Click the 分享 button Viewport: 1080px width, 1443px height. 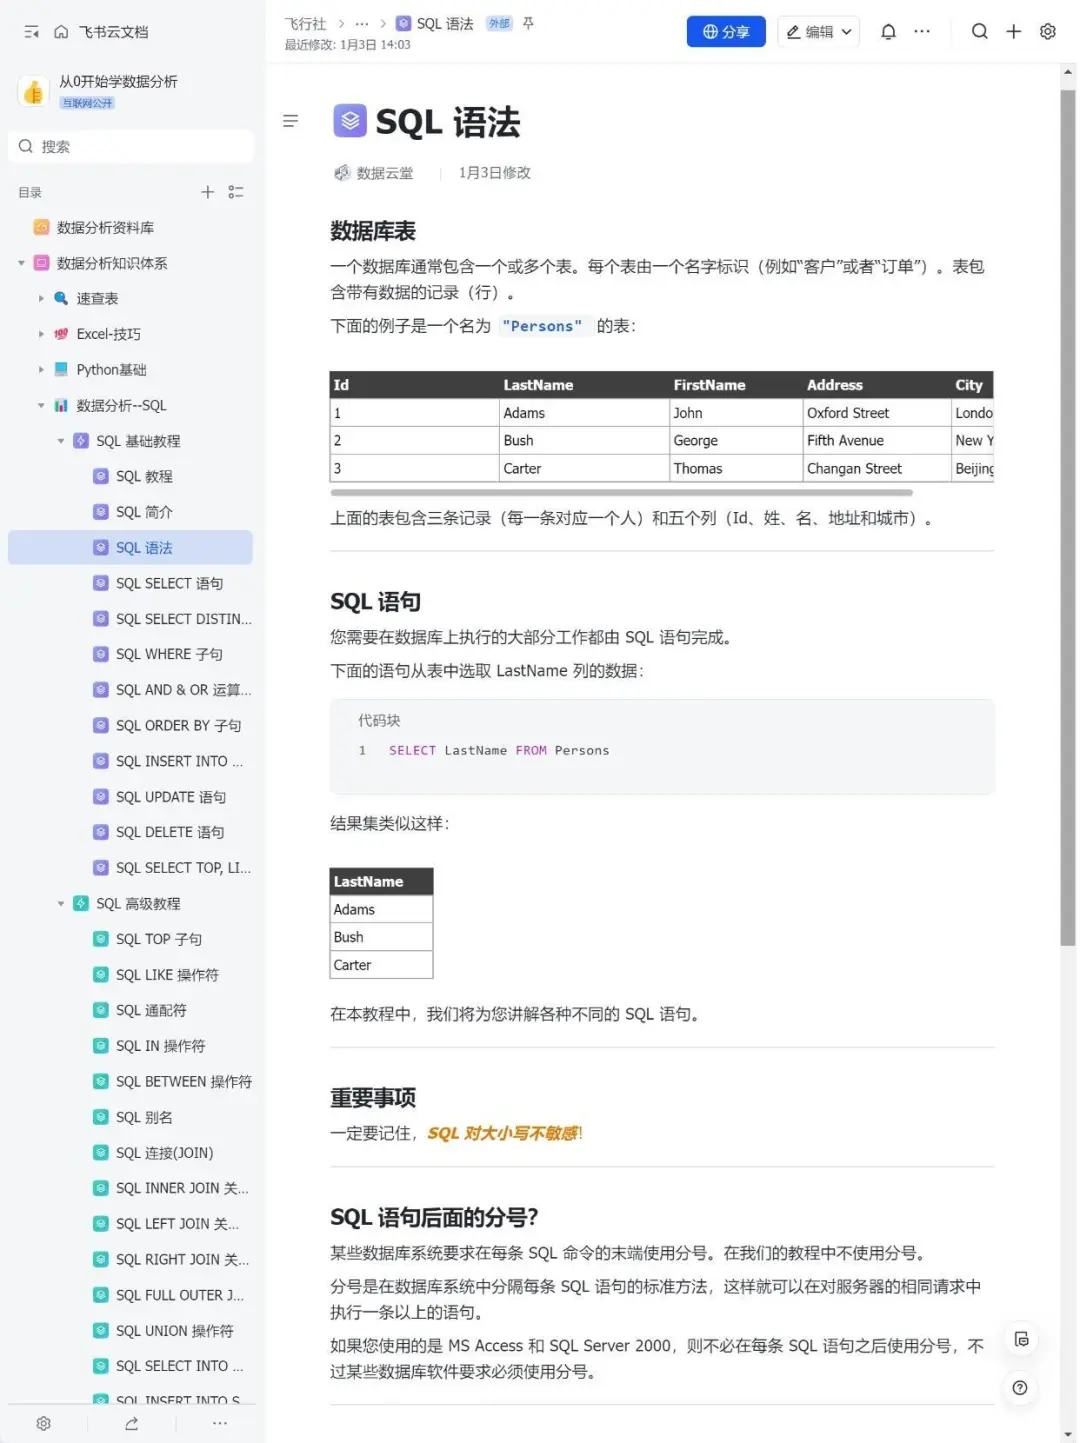tap(726, 31)
